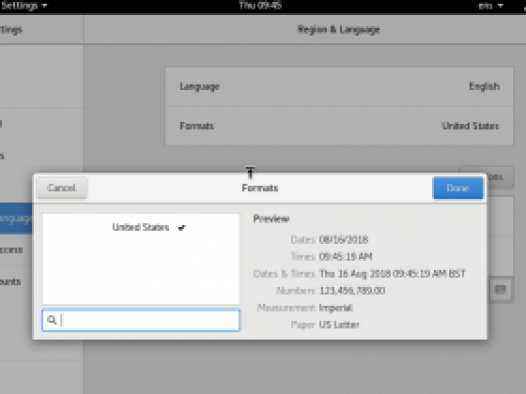Click the checkmark next to United States
This screenshot has height=394, width=526.
pyautogui.click(x=181, y=228)
